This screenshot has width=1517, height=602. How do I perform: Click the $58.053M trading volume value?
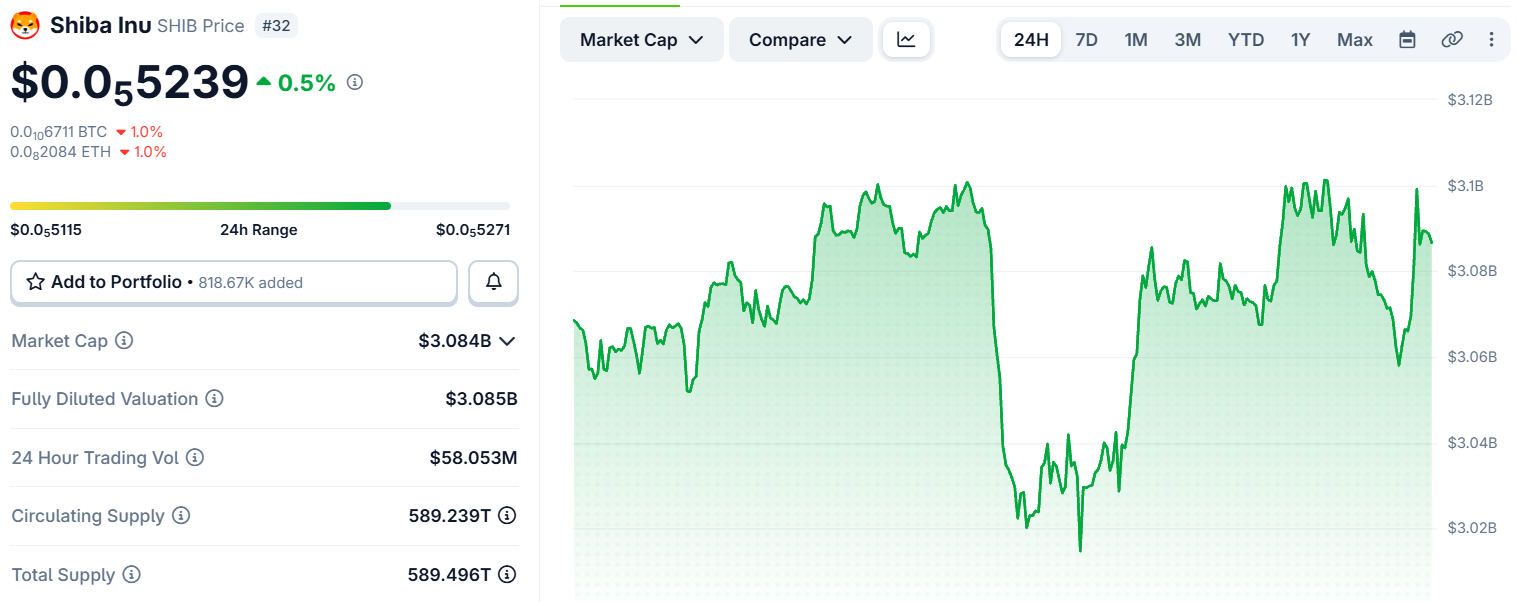[x=473, y=458]
